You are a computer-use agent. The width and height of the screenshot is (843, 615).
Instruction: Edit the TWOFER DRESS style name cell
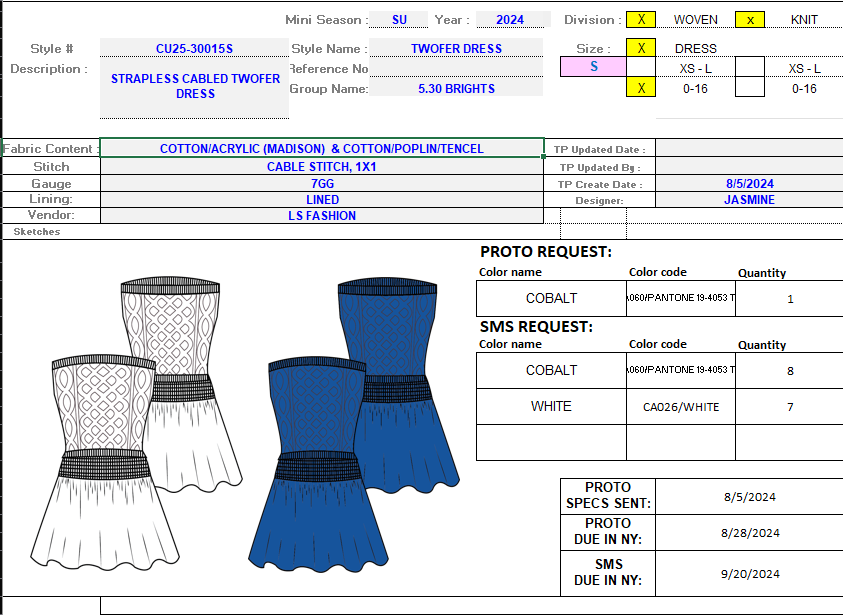455,48
